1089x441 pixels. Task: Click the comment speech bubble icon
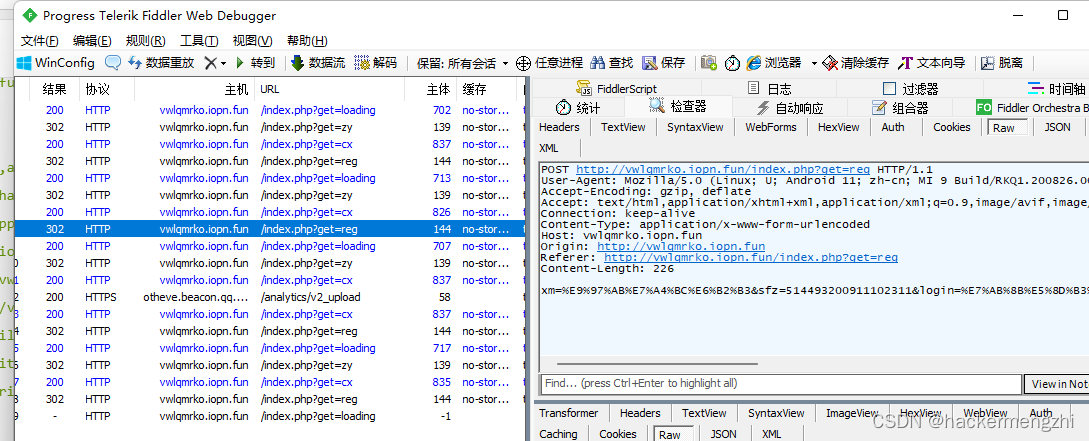click(113, 63)
